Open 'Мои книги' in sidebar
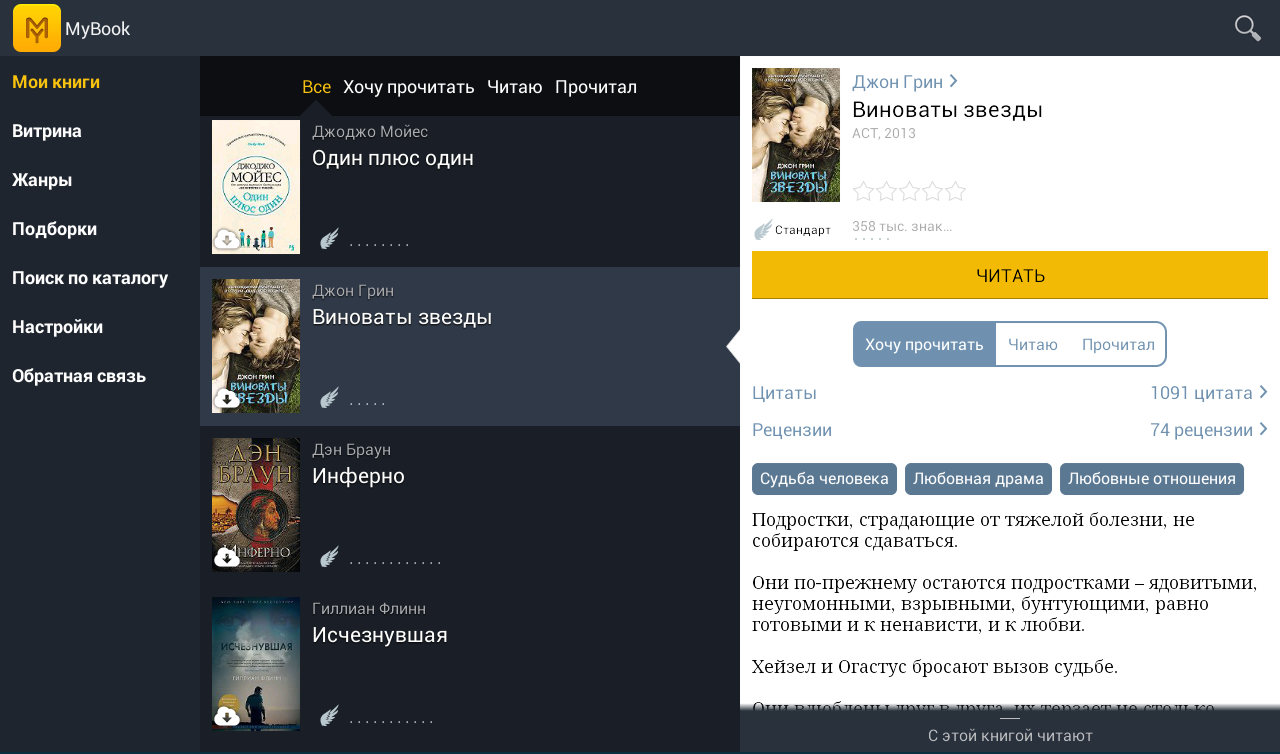This screenshot has height=754, width=1280. pyautogui.click(x=56, y=82)
